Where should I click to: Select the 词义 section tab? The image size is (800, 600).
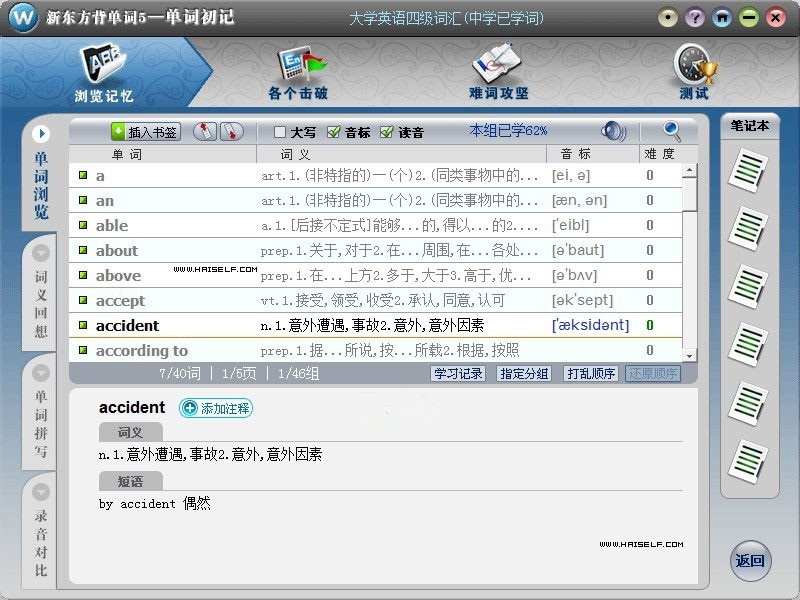[x=131, y=432]
